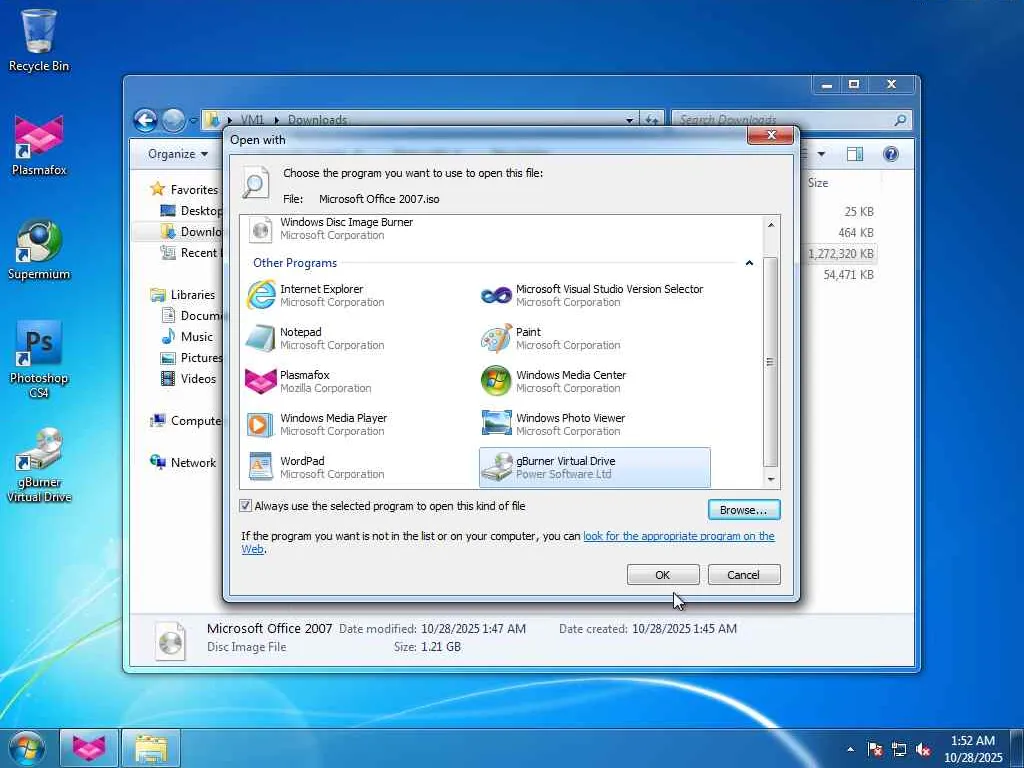Select Internet Explorer in the program list
Image resolution: width=1024 pixels, height=768 pixels.
pyautogui.click(x=315, y=295)
